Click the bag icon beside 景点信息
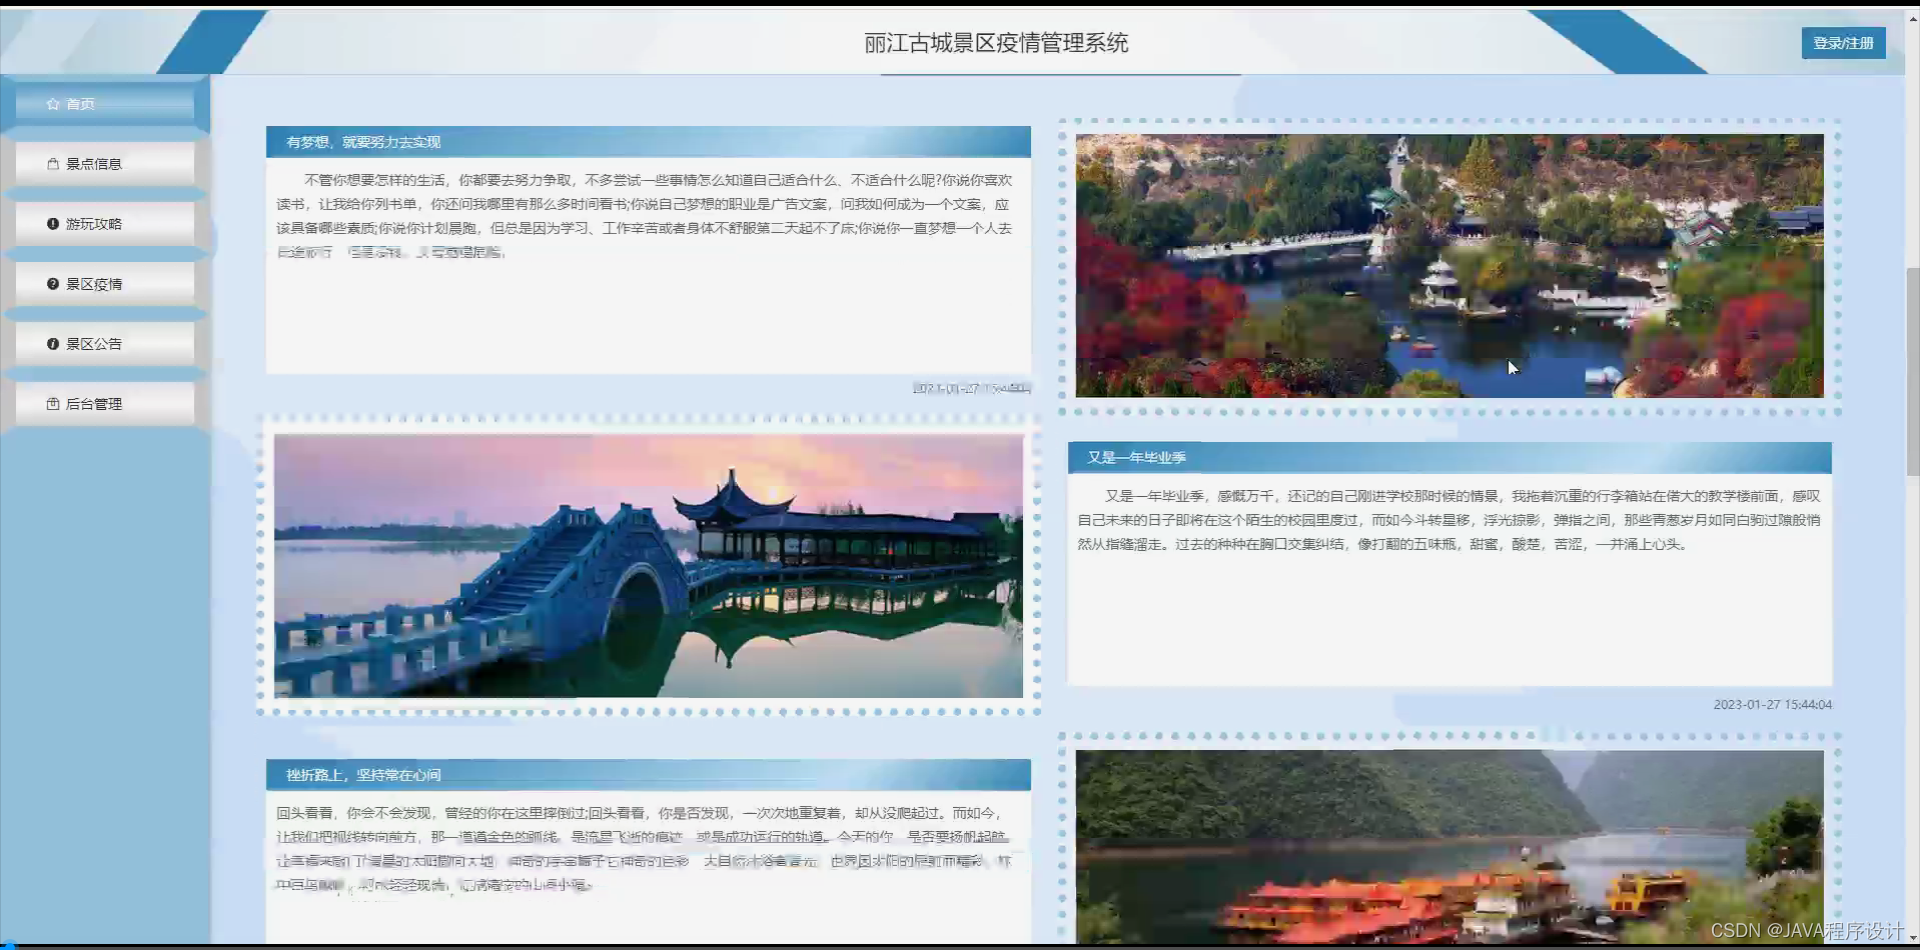The height and width of the screenshot is (950, 1920). coord(53,164)
